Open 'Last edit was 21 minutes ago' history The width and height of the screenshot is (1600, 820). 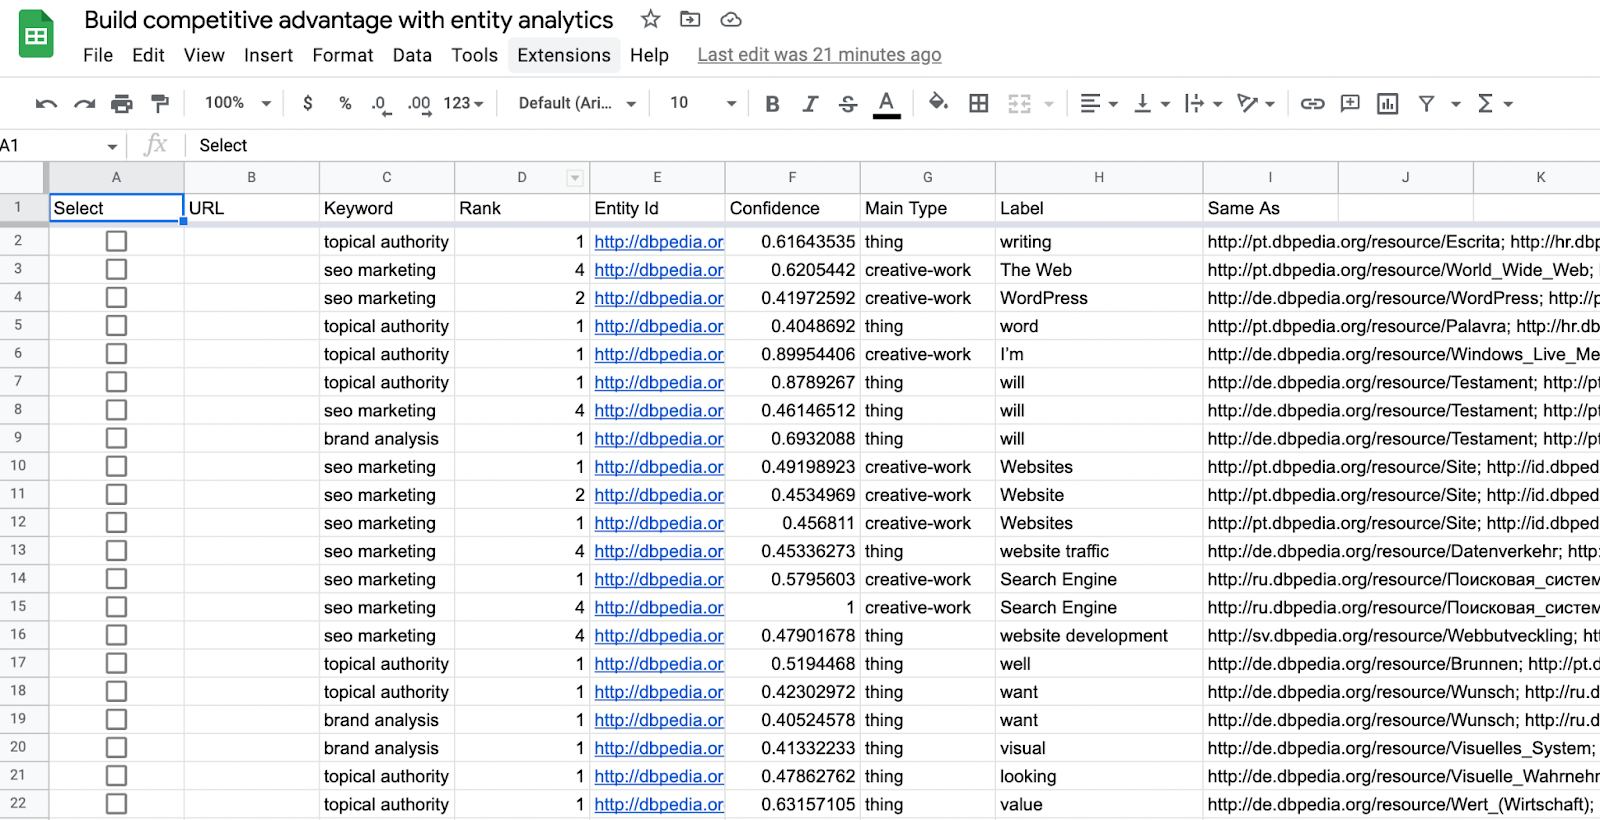(819, 55)
